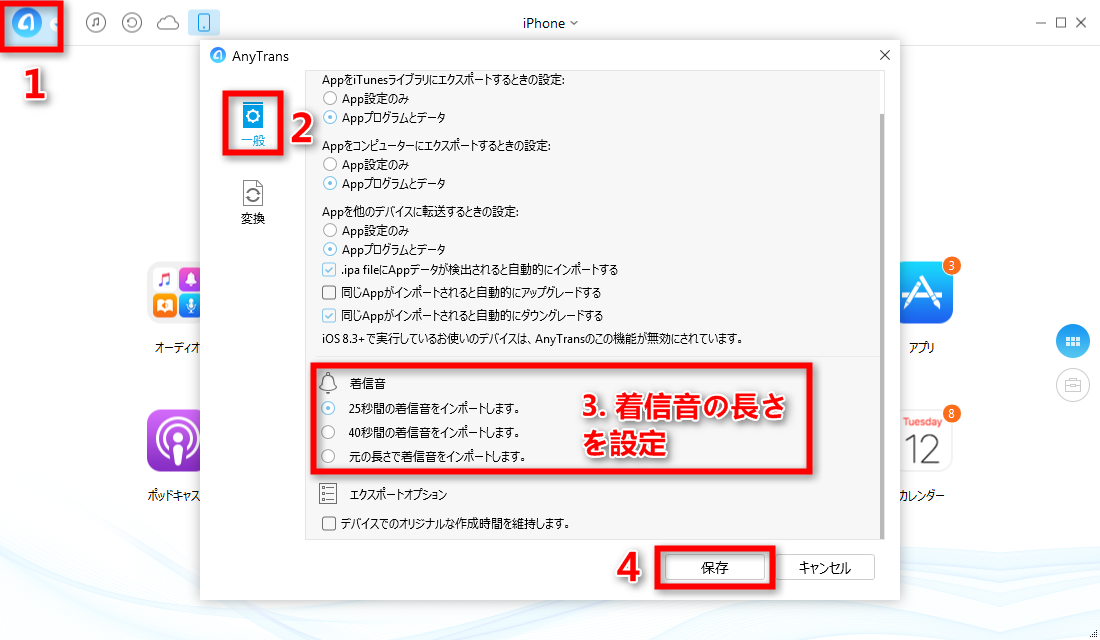Click the AnyTrans logo in dialog title
This screenshot has height=640, width=1100.
(x=218, y=55)
